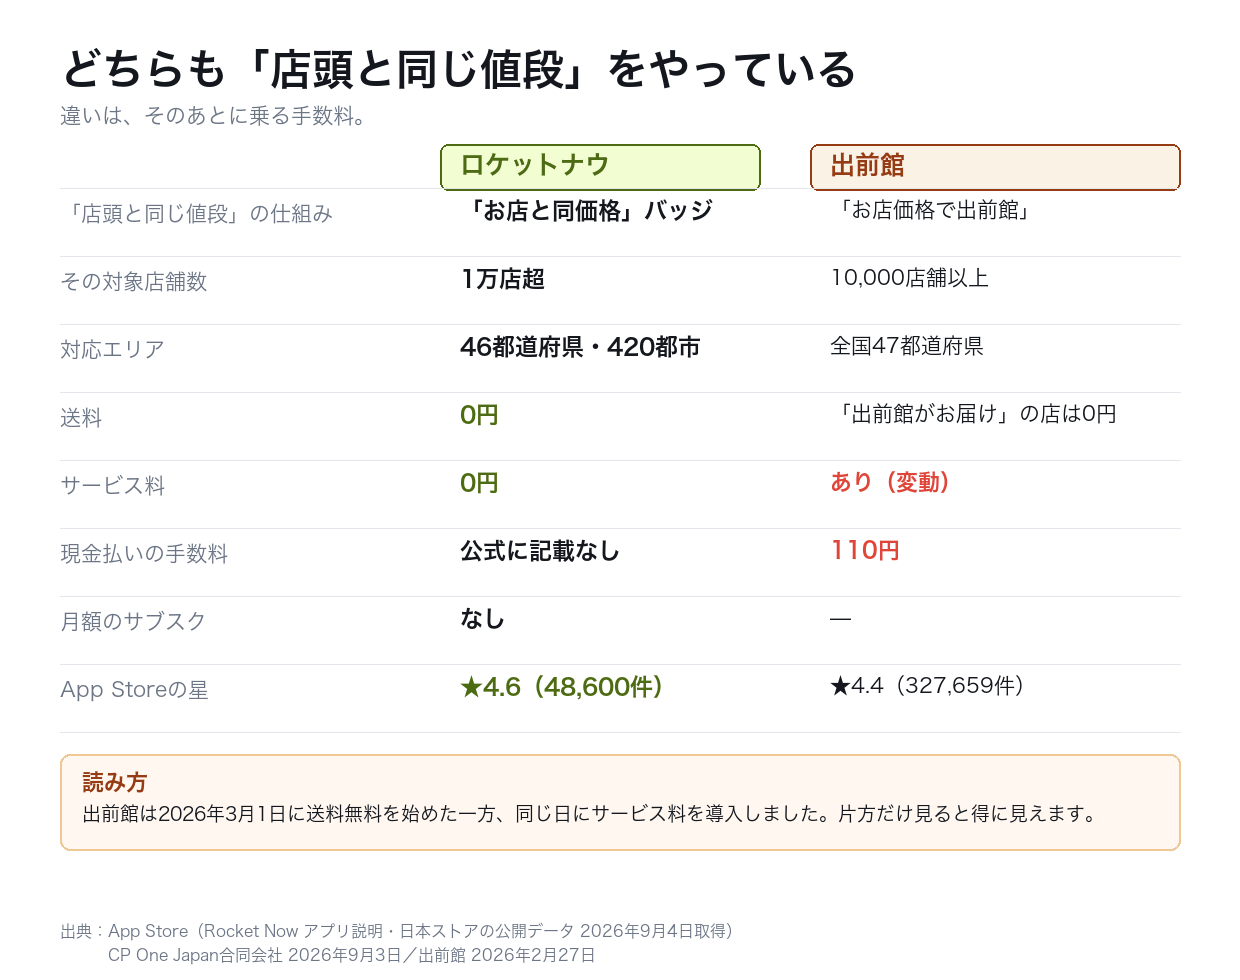
Task: Click the source line 出典：App Store
Action: [x=397, y=931]
